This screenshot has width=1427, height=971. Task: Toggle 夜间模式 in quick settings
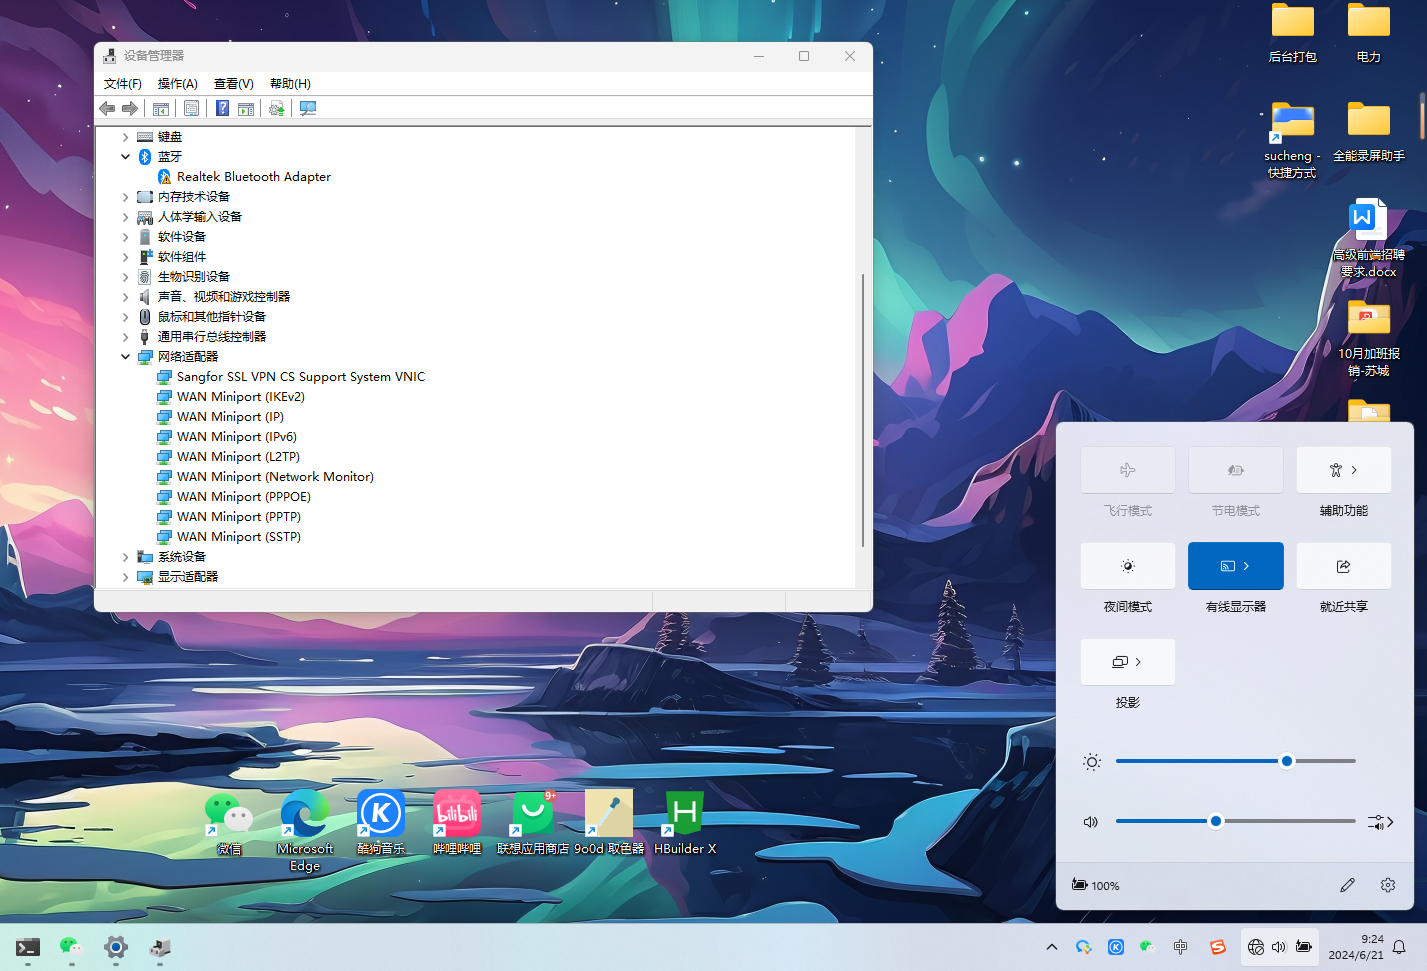(x=1128, y=566)
